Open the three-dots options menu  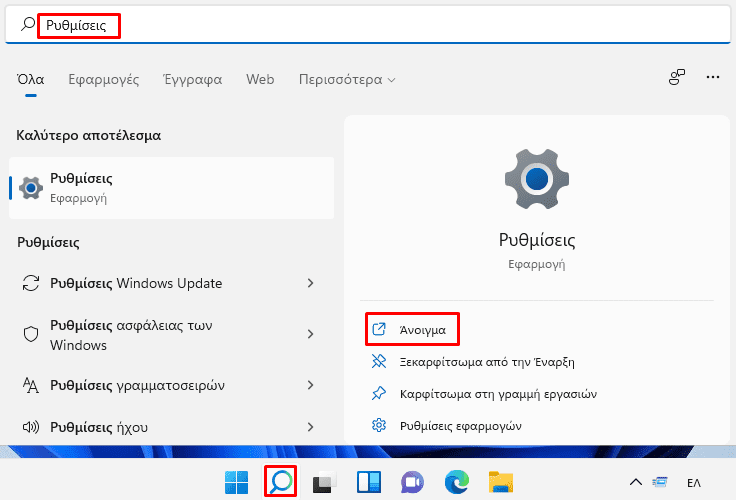click(713, 77)
